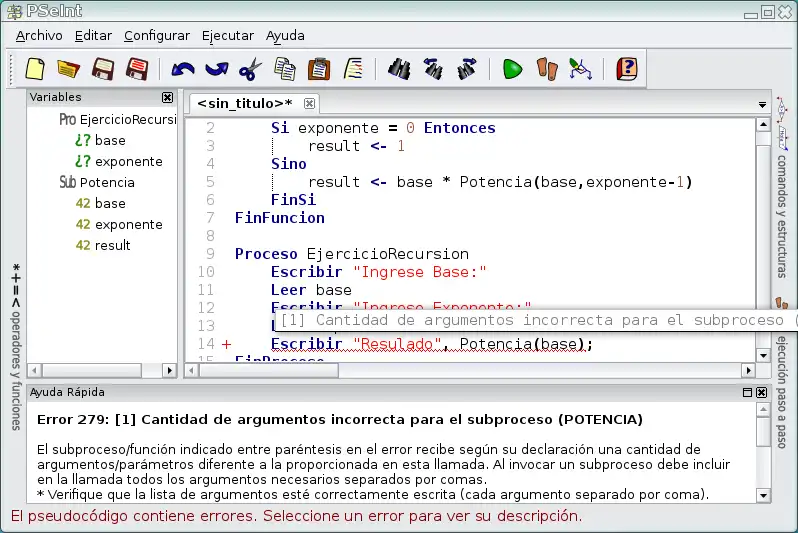Open Find with the binoculars icon
Screen dimensions: 798x533
point(400,69)
